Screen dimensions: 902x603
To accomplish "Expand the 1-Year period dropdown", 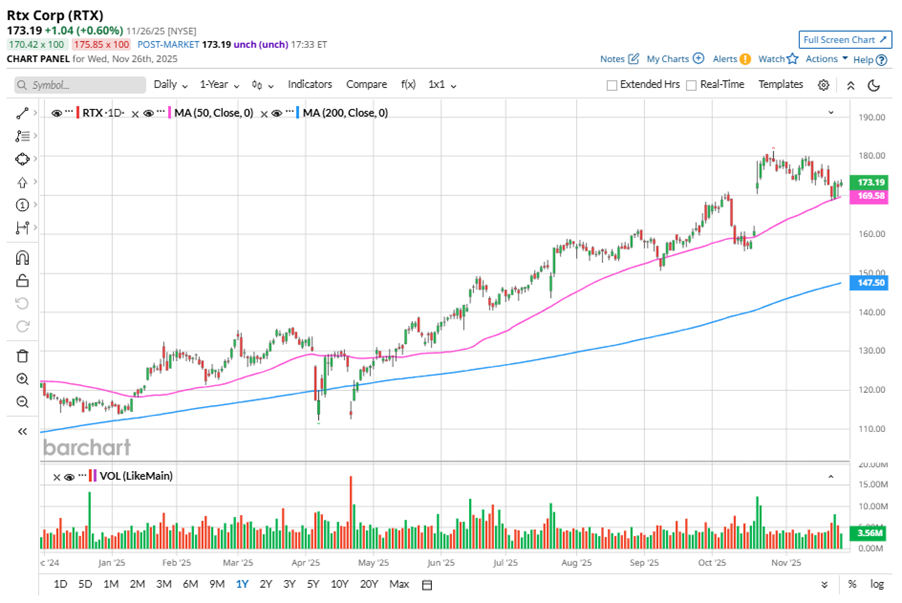I will [x=219, y=85].
